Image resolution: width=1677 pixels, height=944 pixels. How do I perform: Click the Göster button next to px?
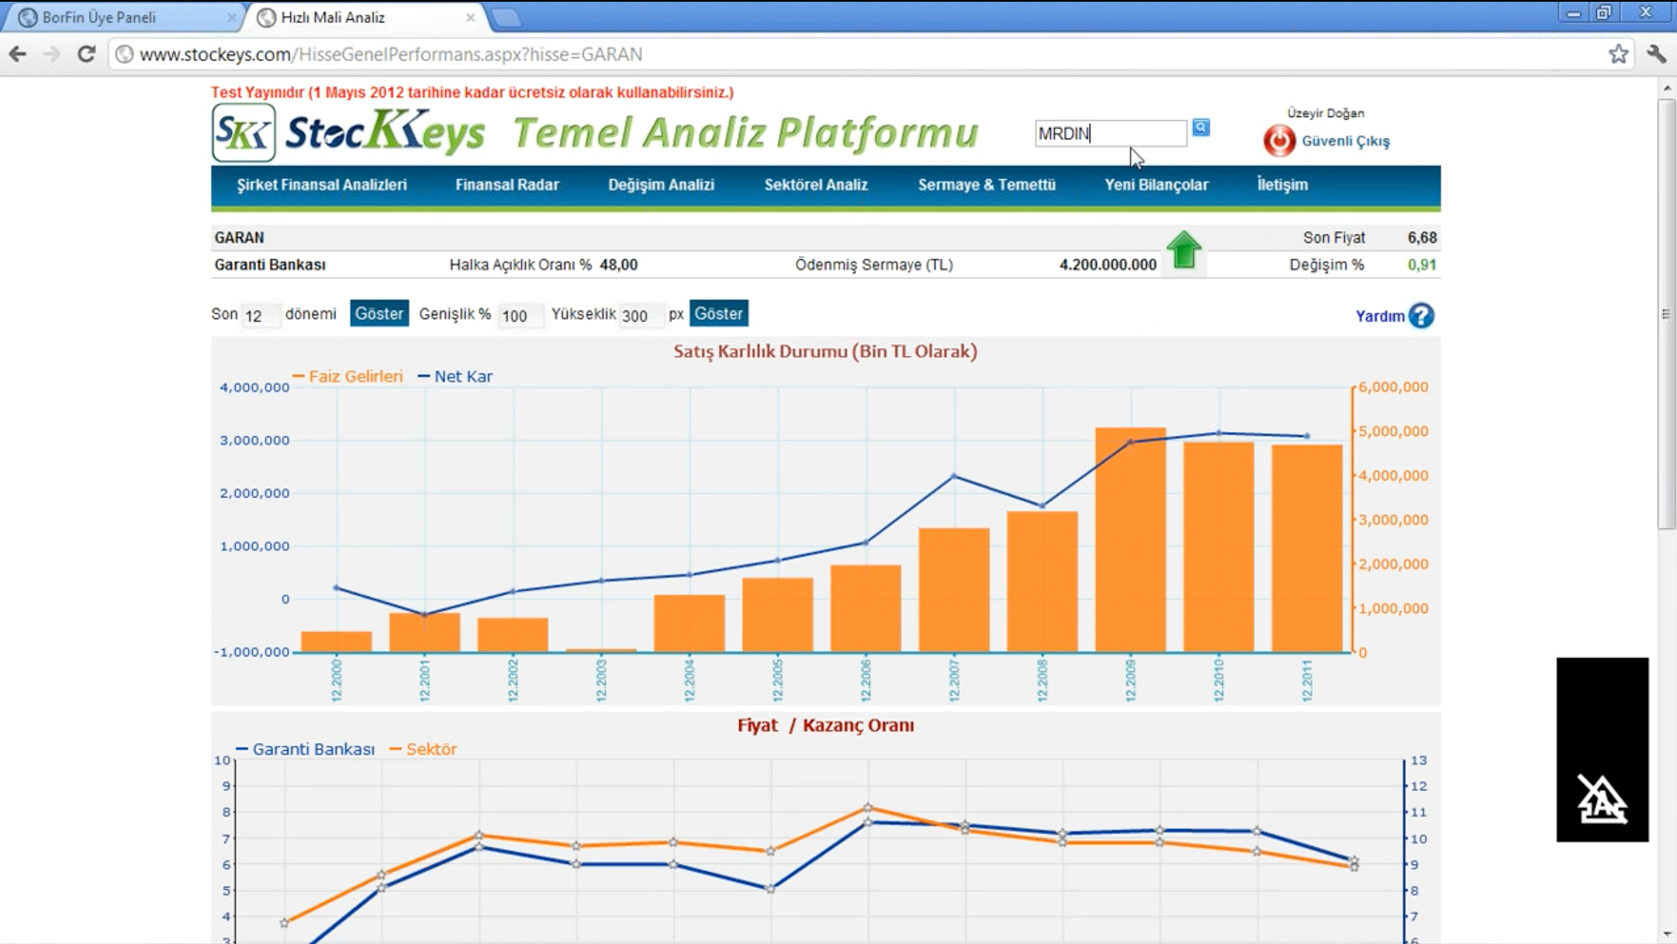click(x=719, y=314)
